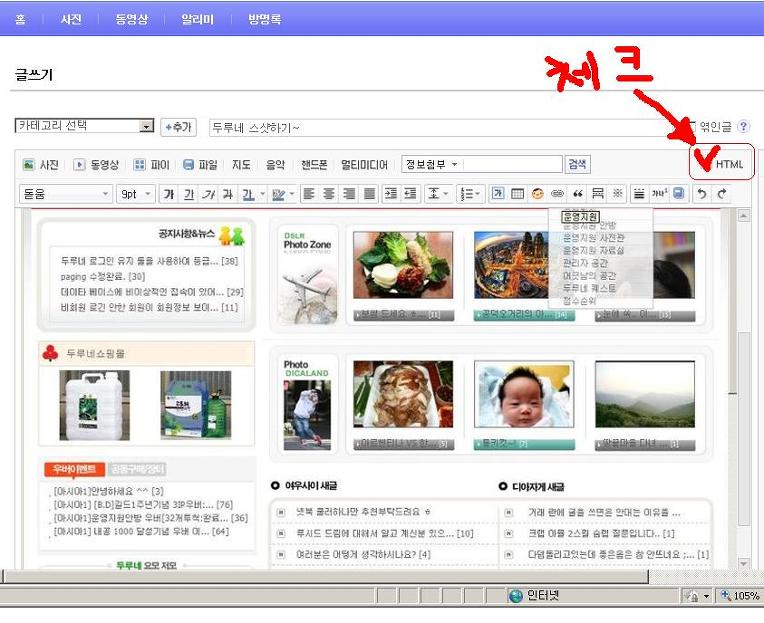Open the 카테고리 선택 dropdown
Image resolution: width=764 pixels, height=623 pixels.
[x=84, y=126]
